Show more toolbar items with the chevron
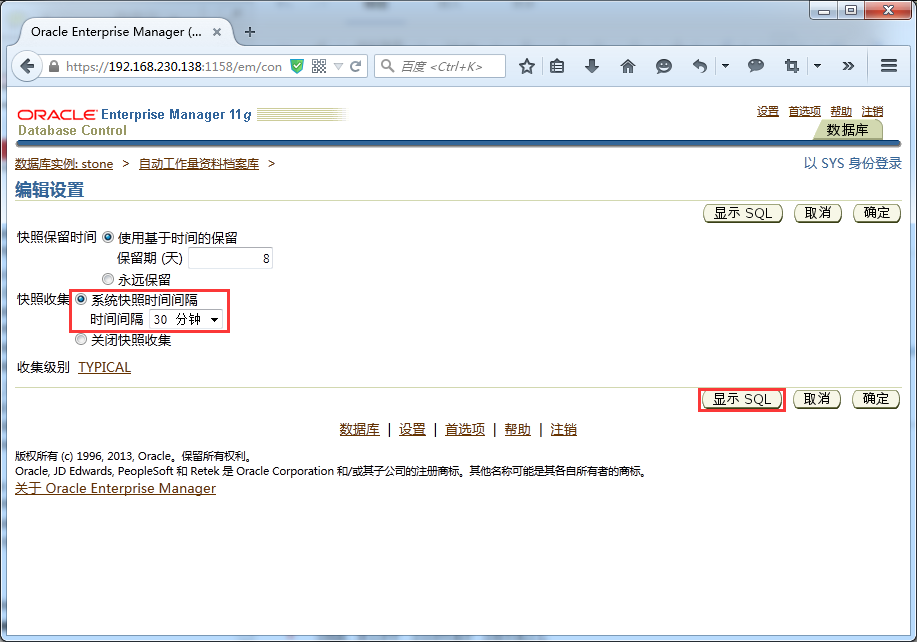 coord(848,66)
